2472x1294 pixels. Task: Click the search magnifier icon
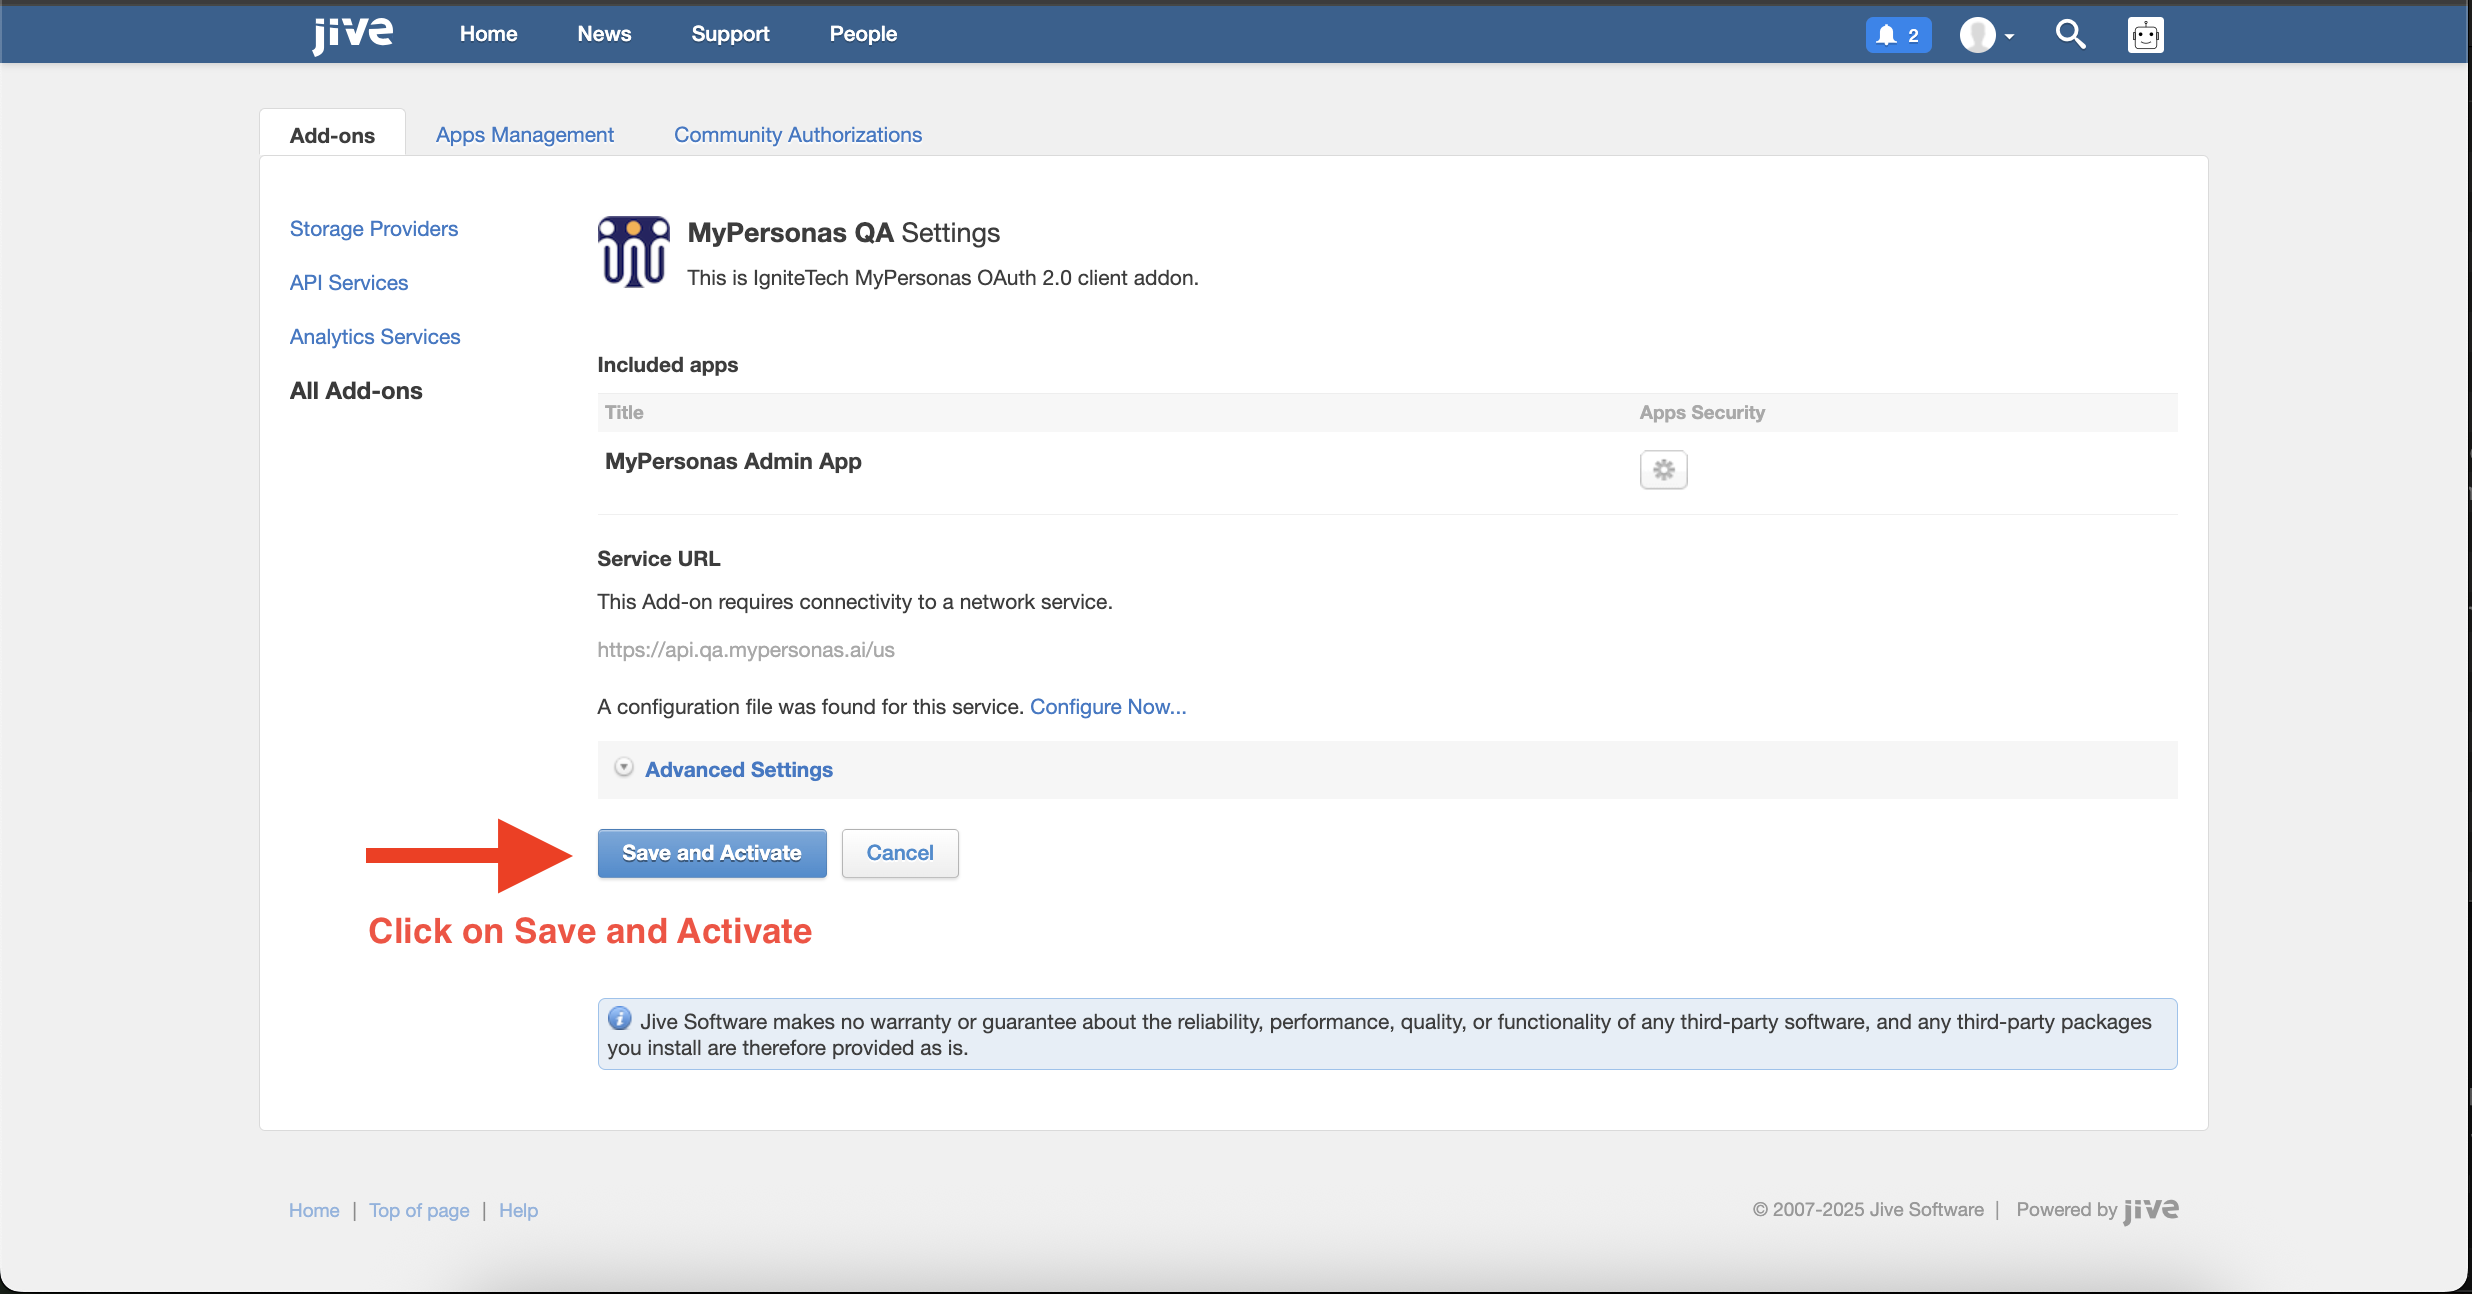[x=2070, y=35]
